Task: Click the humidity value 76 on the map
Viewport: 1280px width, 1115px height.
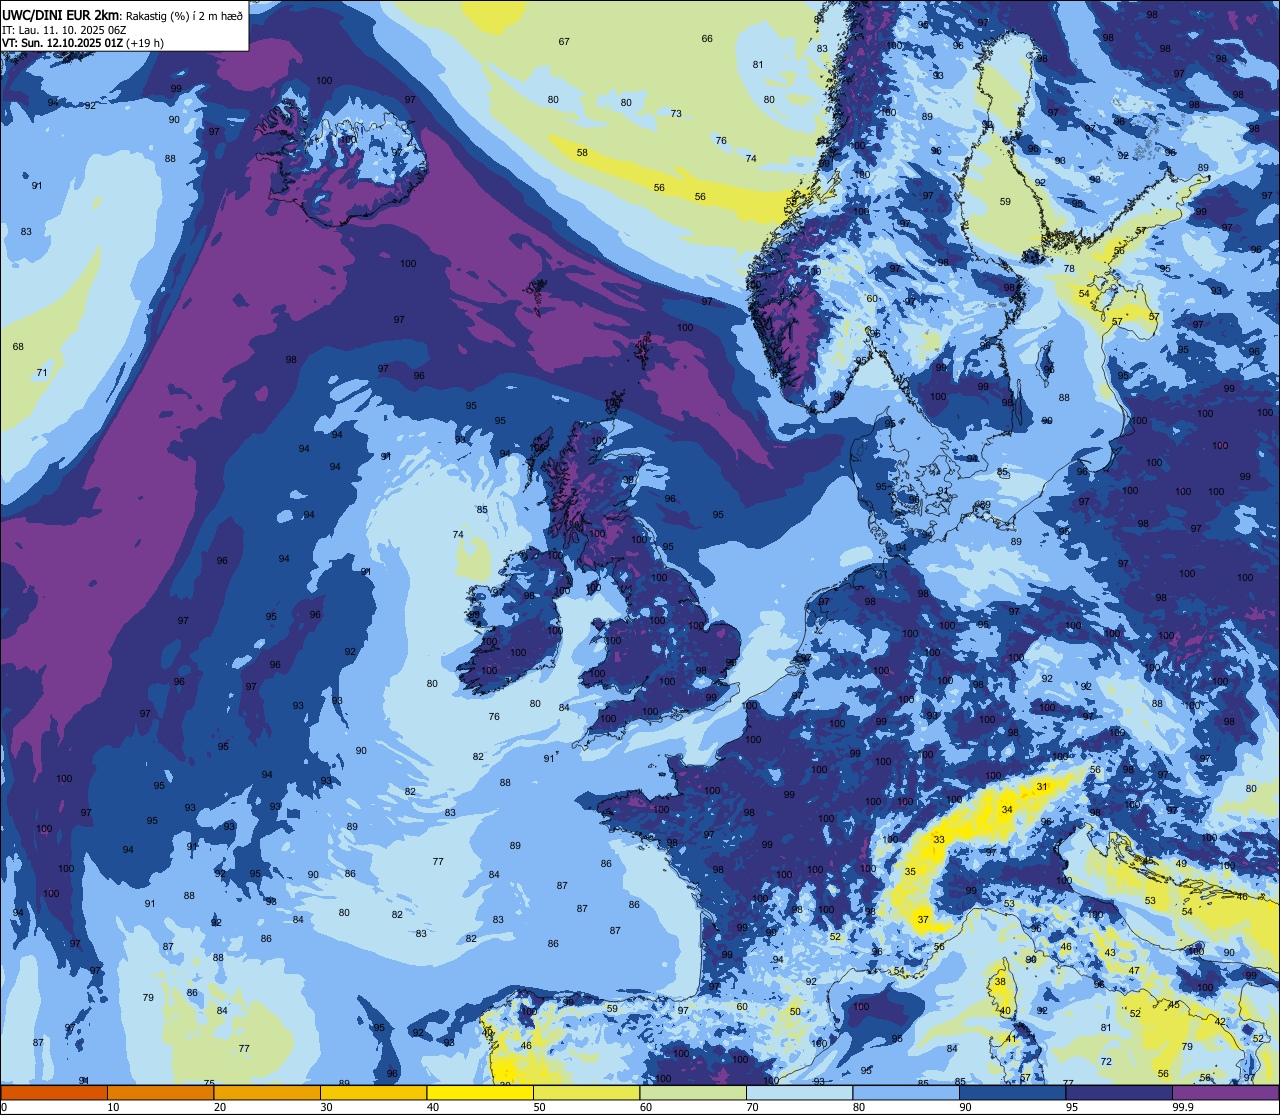Action: point(721,140)
